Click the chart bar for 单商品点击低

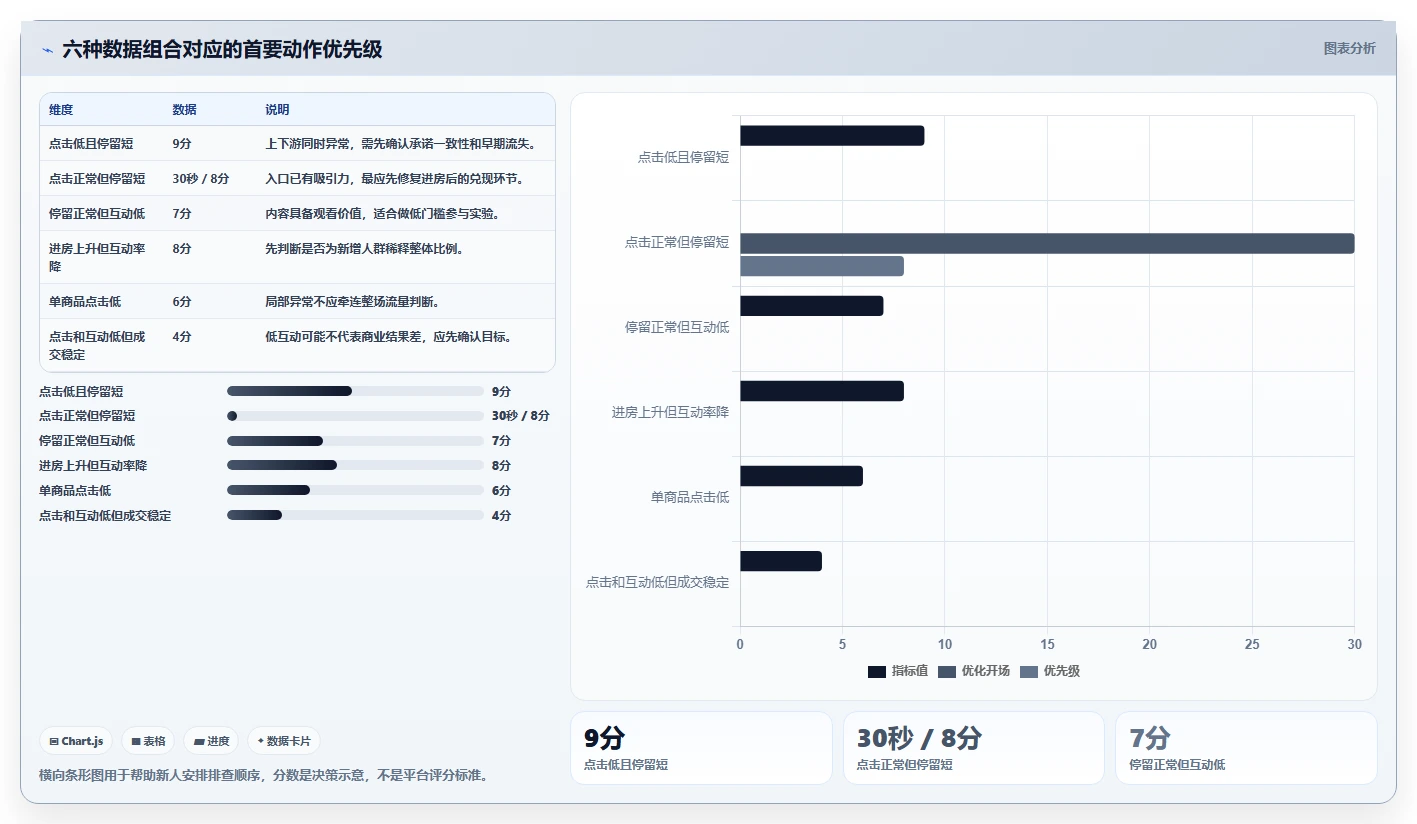click(801, 476)
